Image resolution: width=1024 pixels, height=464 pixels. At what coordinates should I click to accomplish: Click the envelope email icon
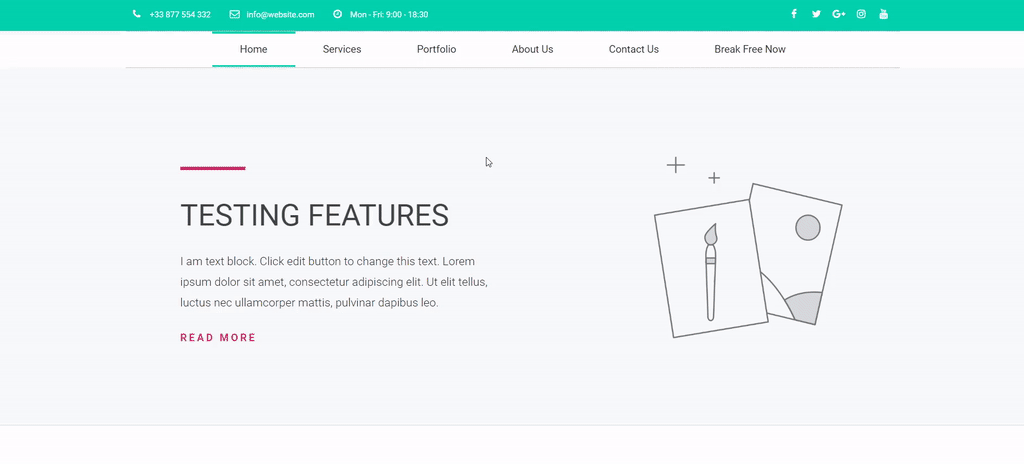(234, 14)
